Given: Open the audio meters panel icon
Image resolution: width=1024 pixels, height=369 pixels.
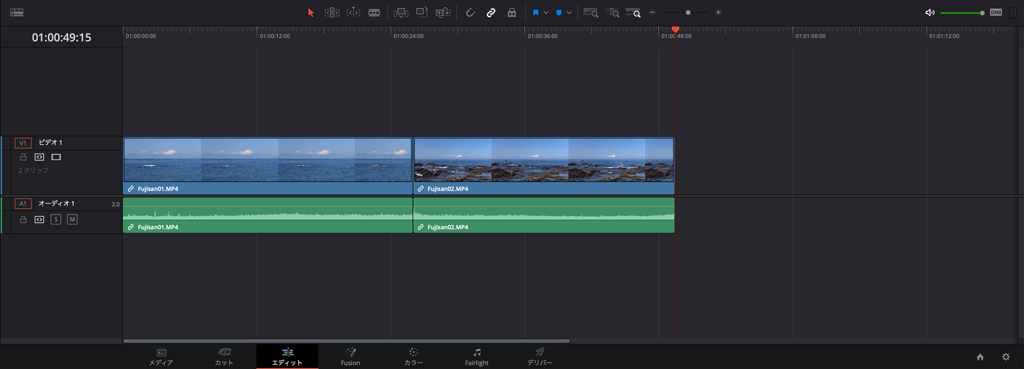Looking at the screenshot, I should 1014,12.
